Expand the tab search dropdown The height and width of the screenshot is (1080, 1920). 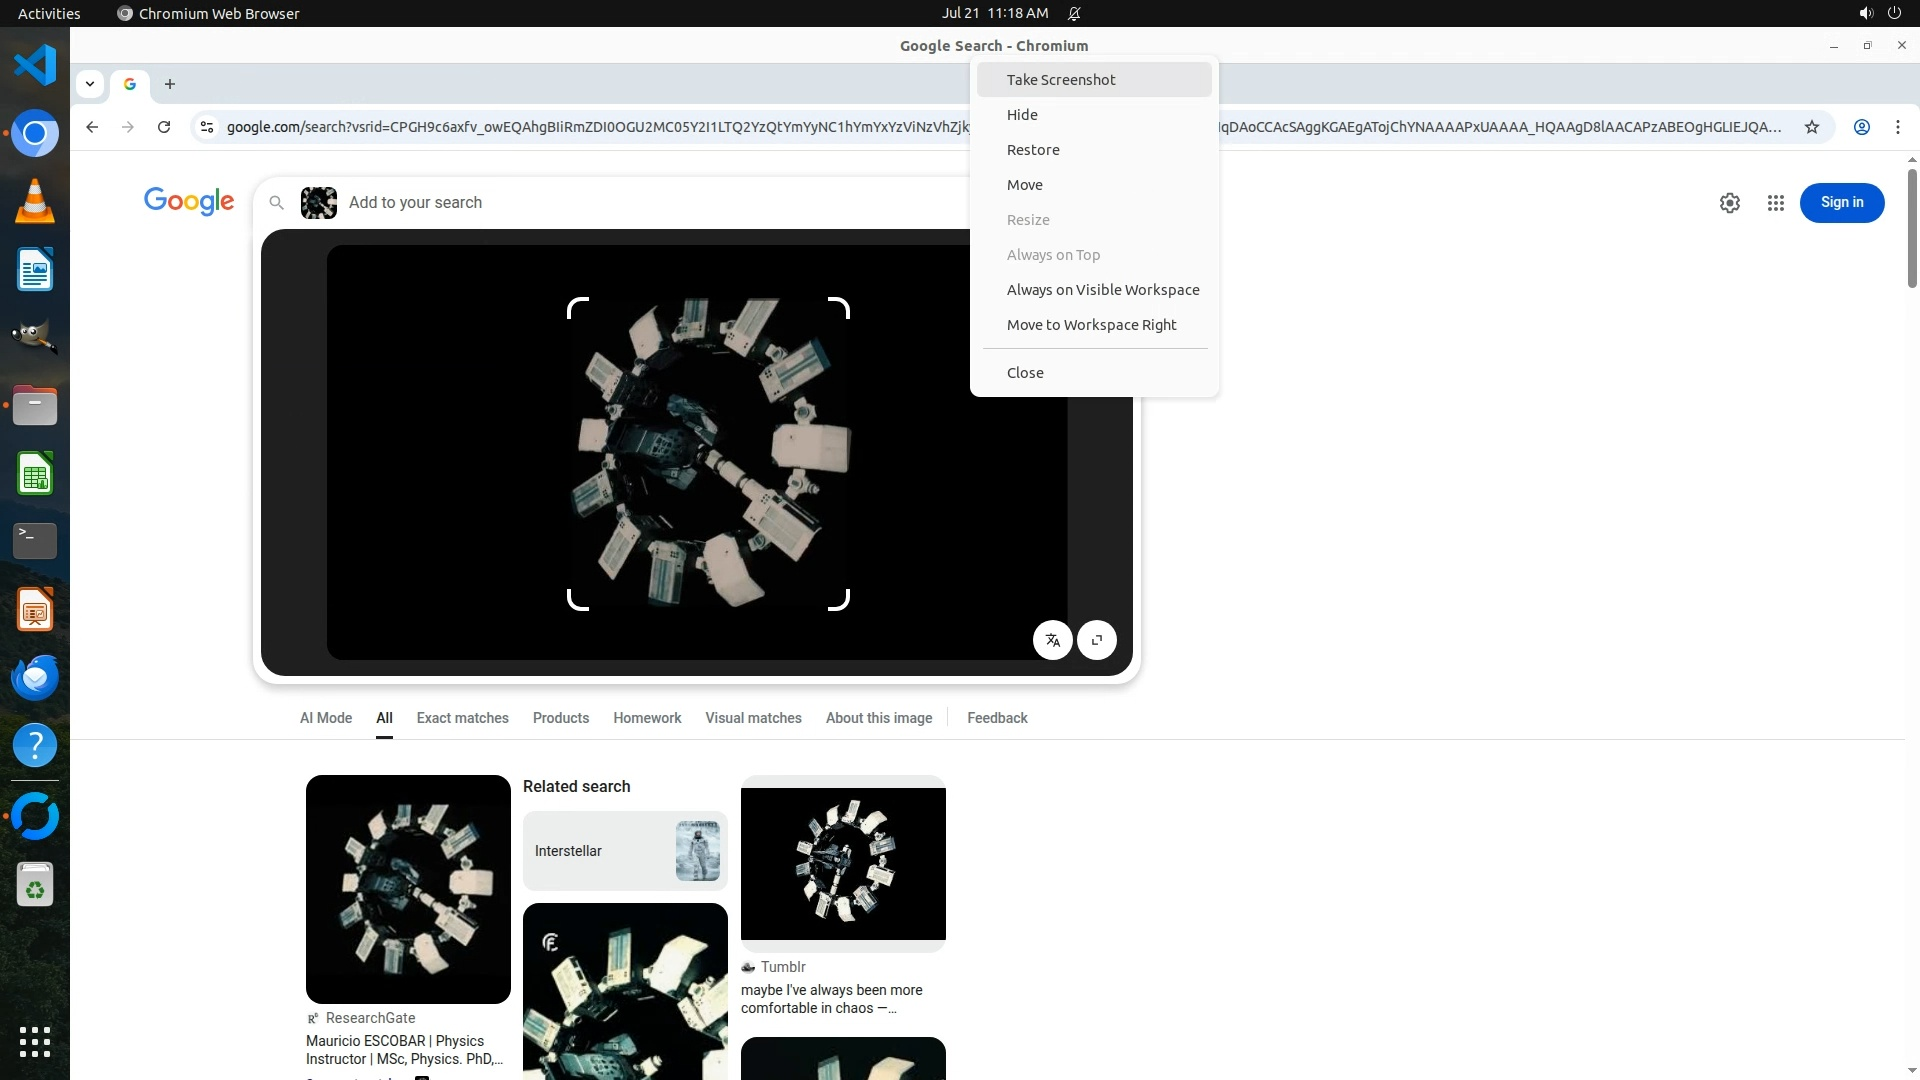pyautogui.click(x=90, y=84)
